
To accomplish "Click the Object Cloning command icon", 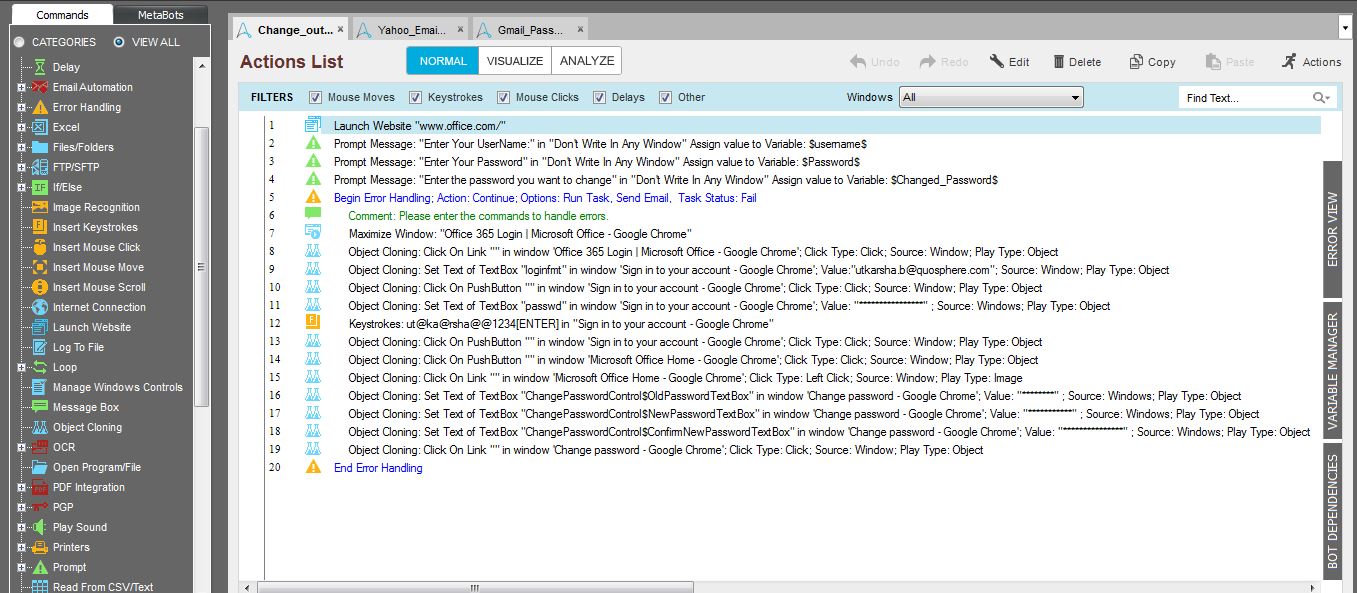I will [40, 427].
